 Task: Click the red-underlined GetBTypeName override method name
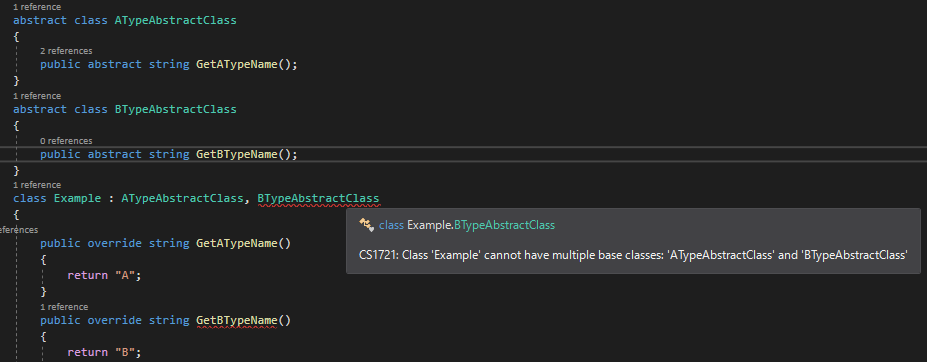pos(237,321)
